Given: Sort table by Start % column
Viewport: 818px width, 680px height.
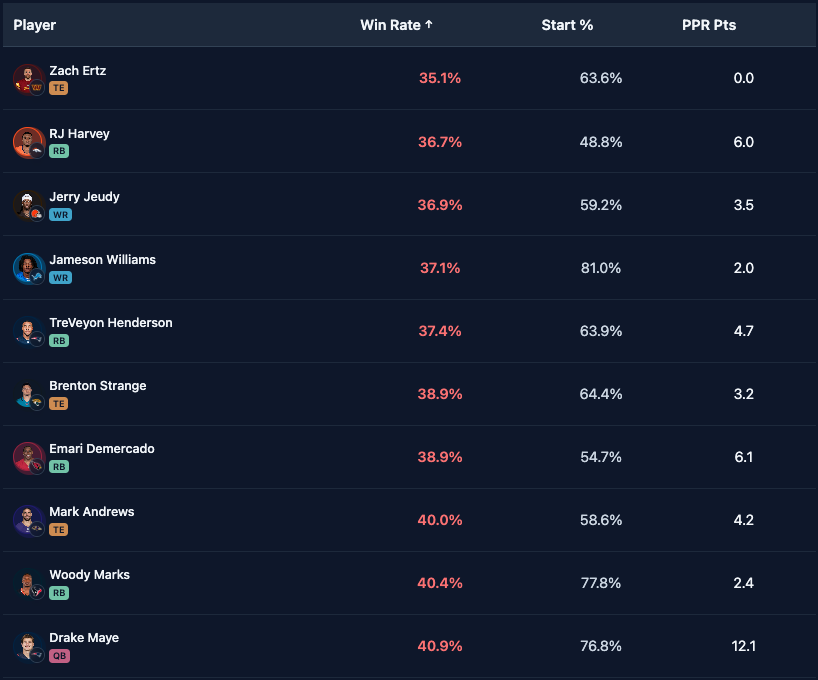Looking at the screenshot, I should click(x=567, y=25).
